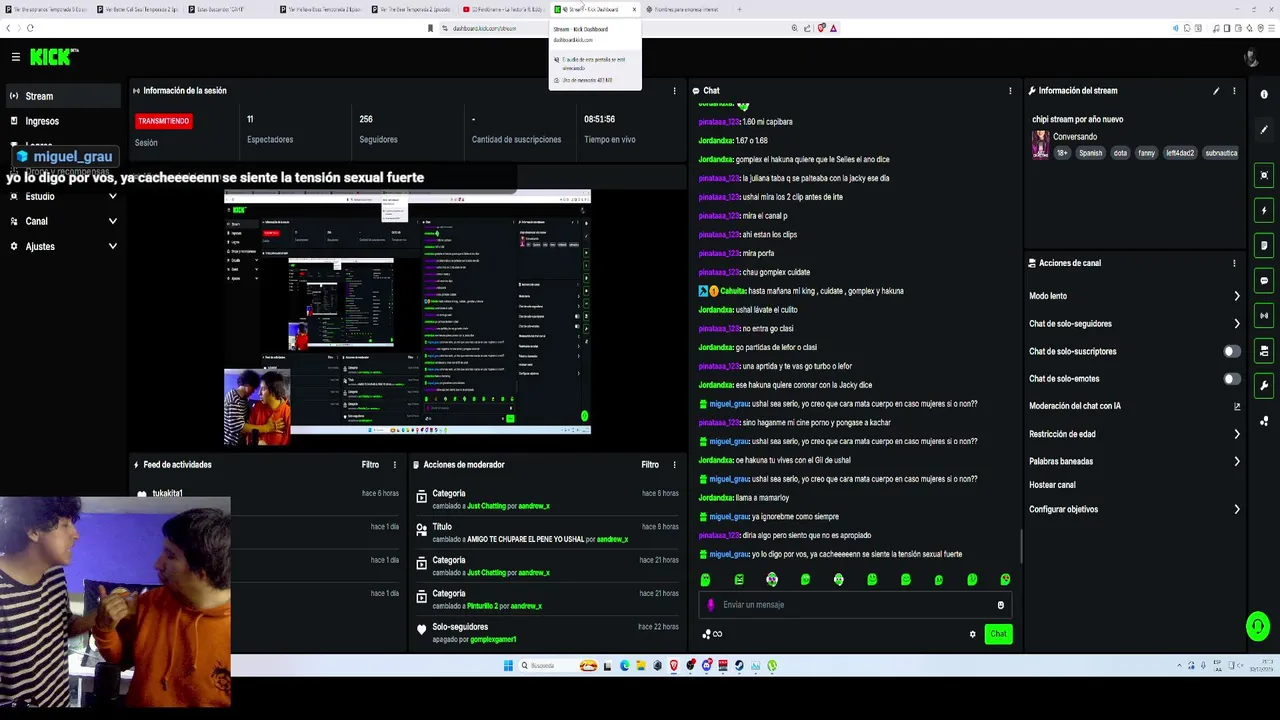Open Chat de solo-seguidores settings
Viewport: 1280px width, 720px height.
coord(1134,324)
